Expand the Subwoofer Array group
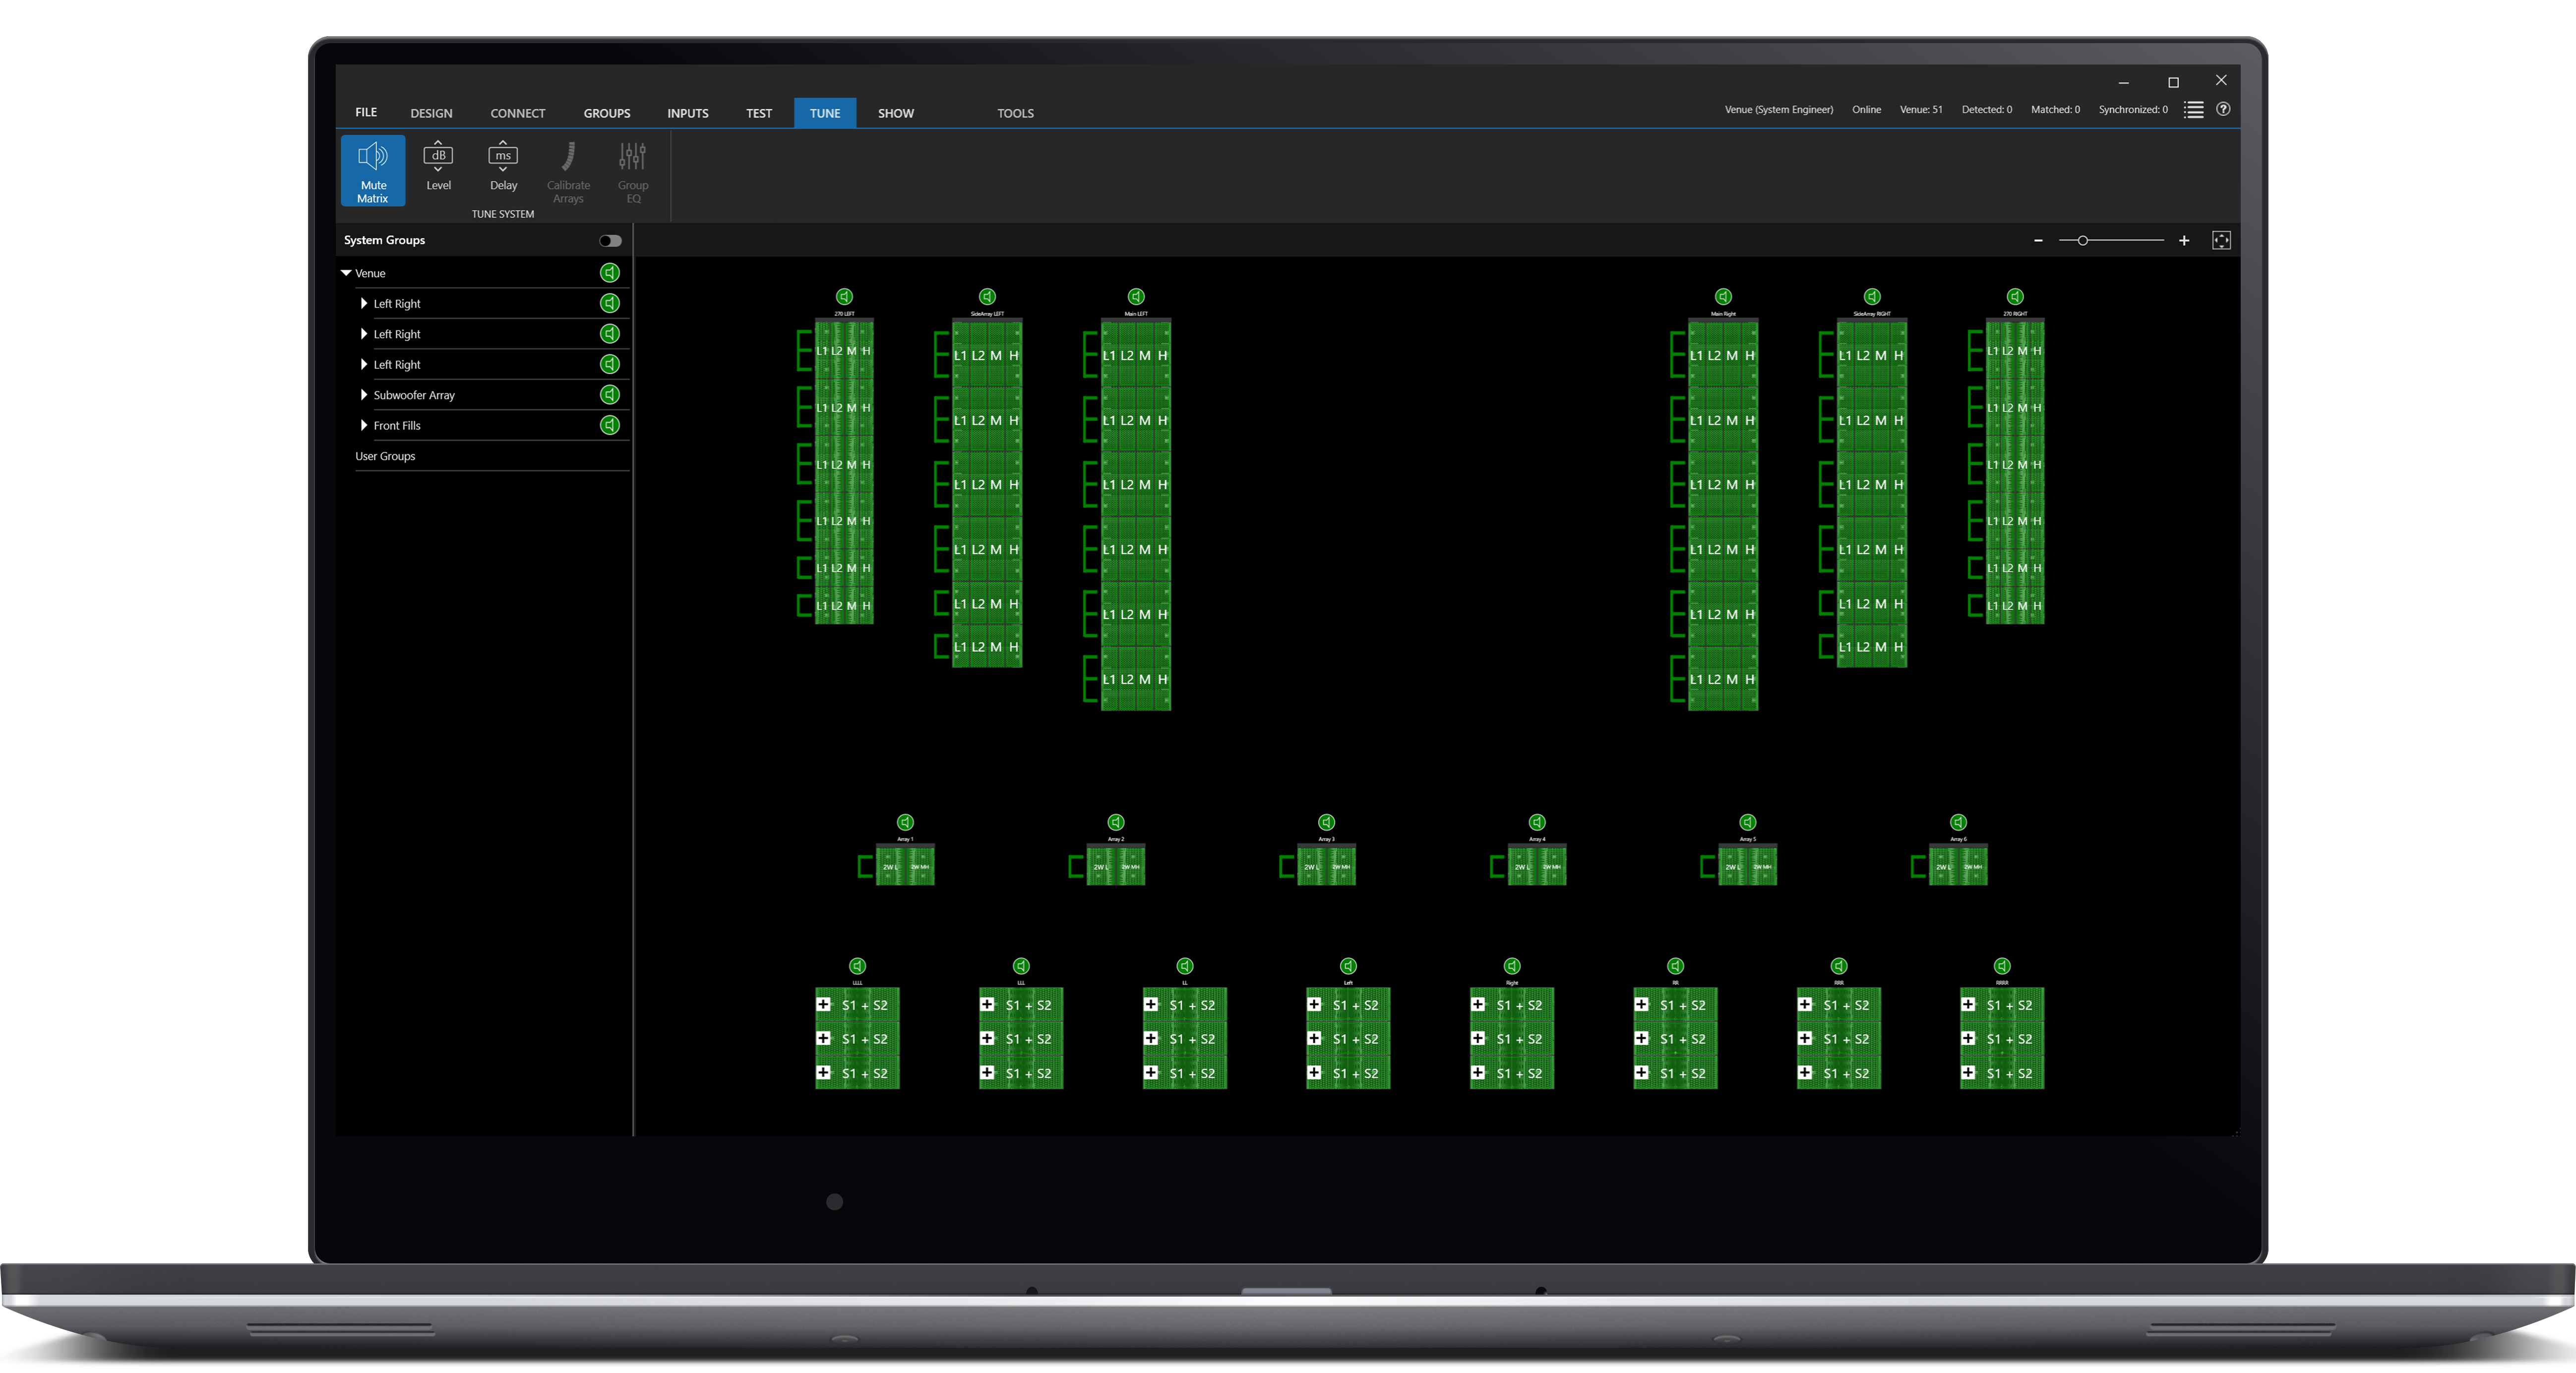This screenshot has height=1373, width=2576. [x=364, y=395]
